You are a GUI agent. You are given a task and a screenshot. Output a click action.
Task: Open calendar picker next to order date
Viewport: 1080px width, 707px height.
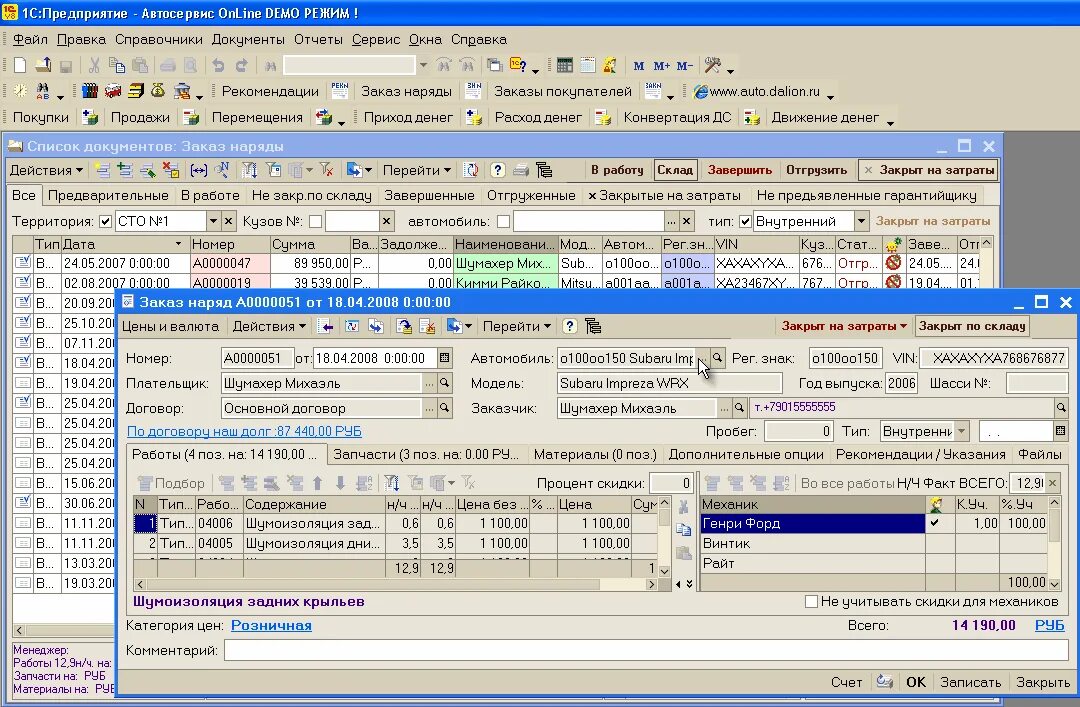pyautogui.click(x=444, y=358)
